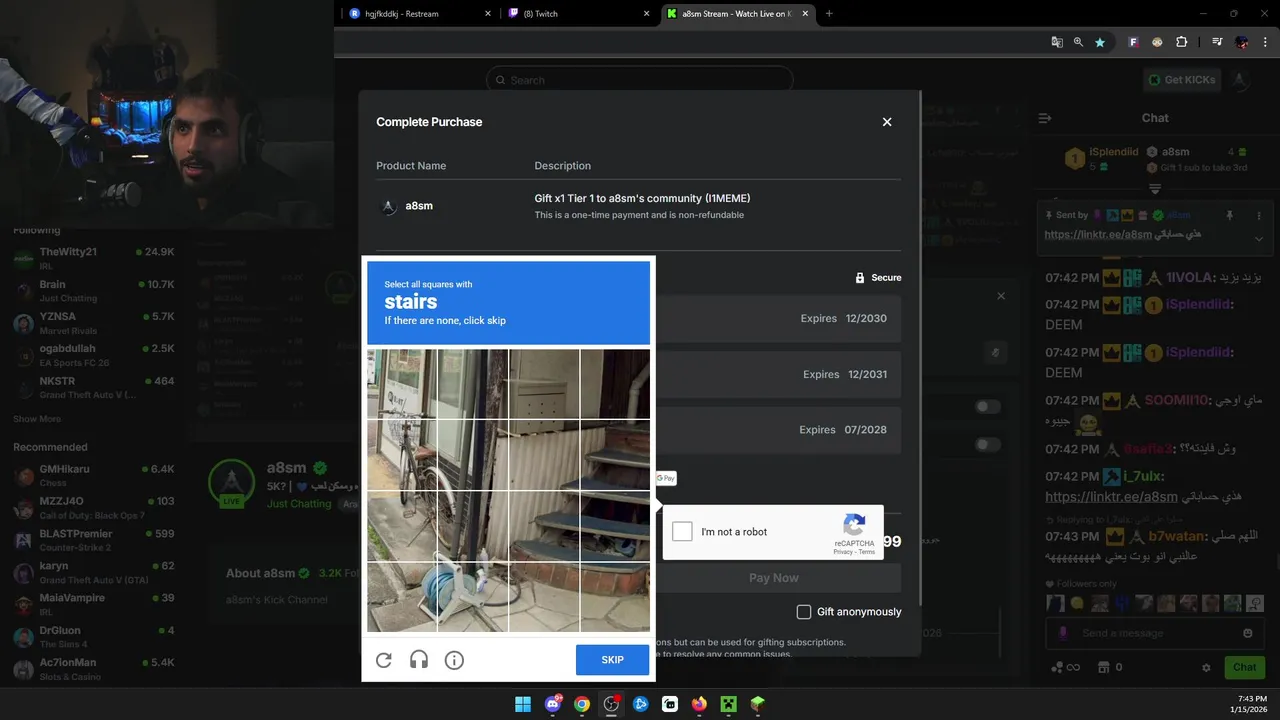
Task: Open the linktr.ee/a8sm pinned link
Action: tap(1098, 234)
